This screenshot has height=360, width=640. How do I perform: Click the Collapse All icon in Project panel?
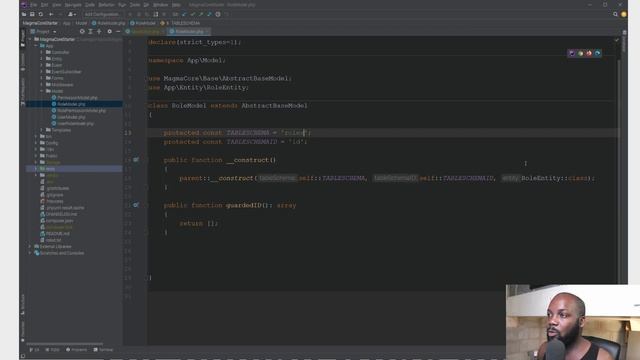click(99, 31)
